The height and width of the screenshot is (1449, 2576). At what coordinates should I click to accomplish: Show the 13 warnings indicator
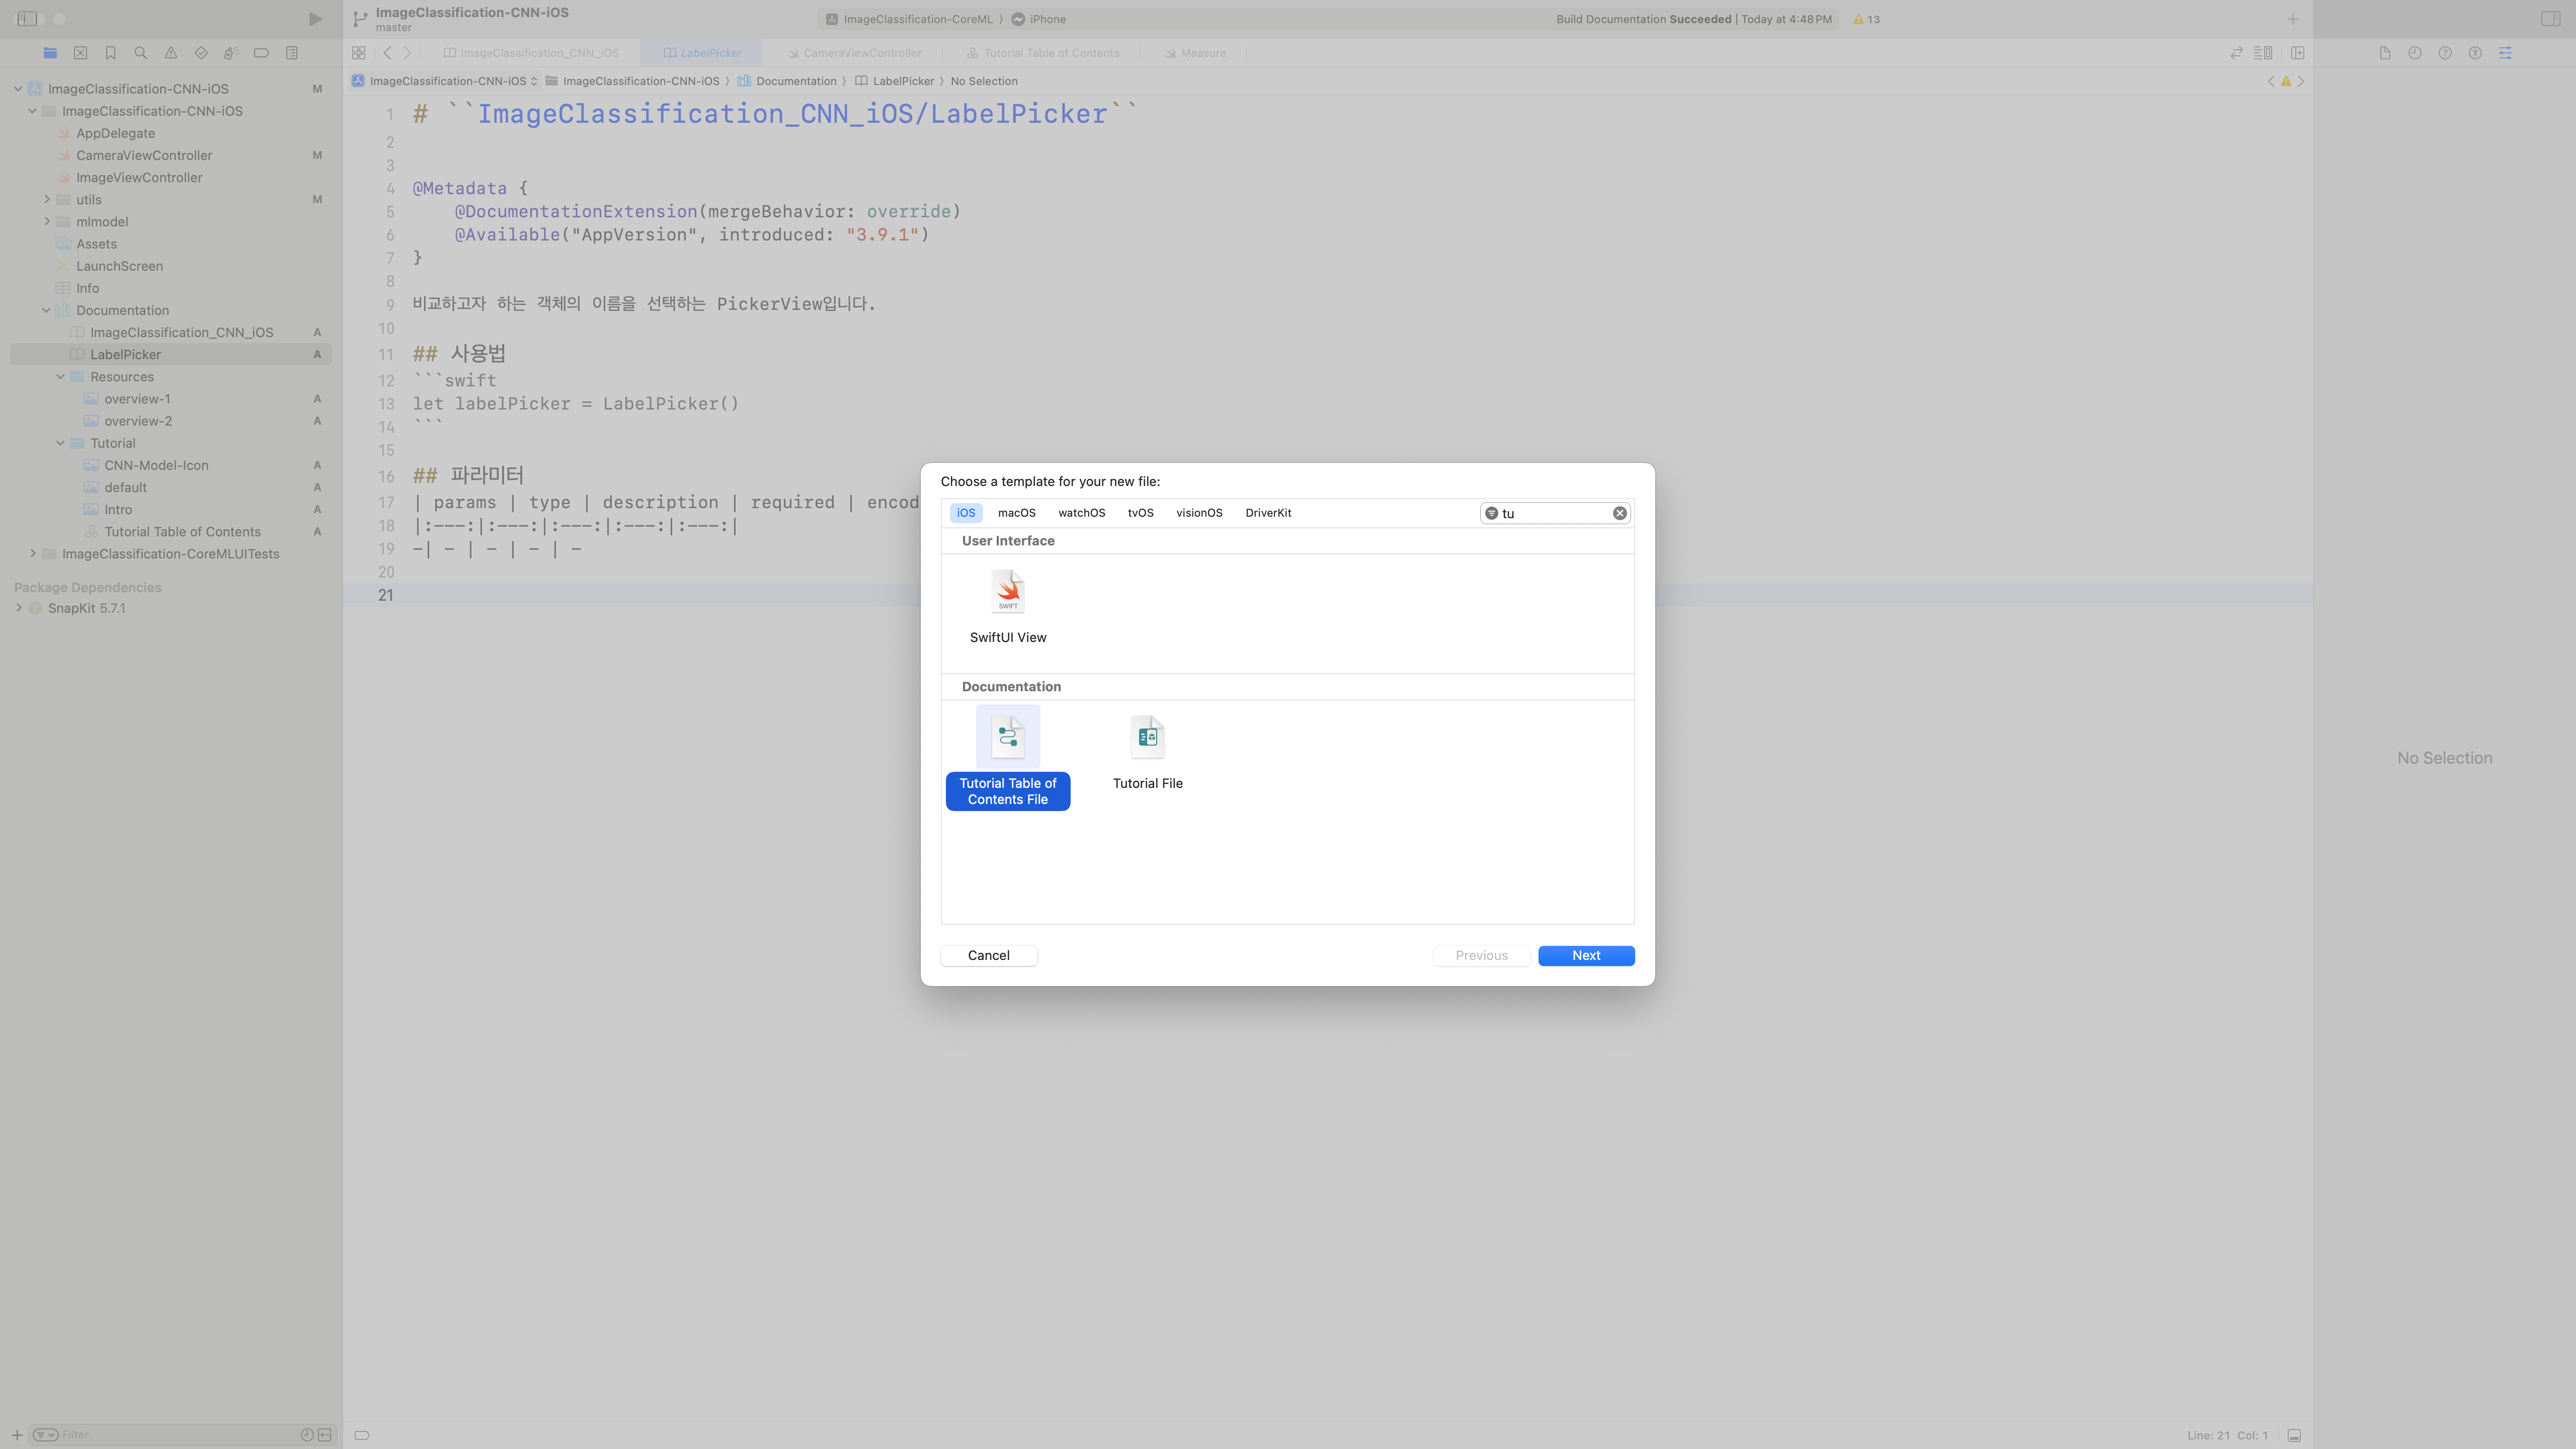point(1866,19)
